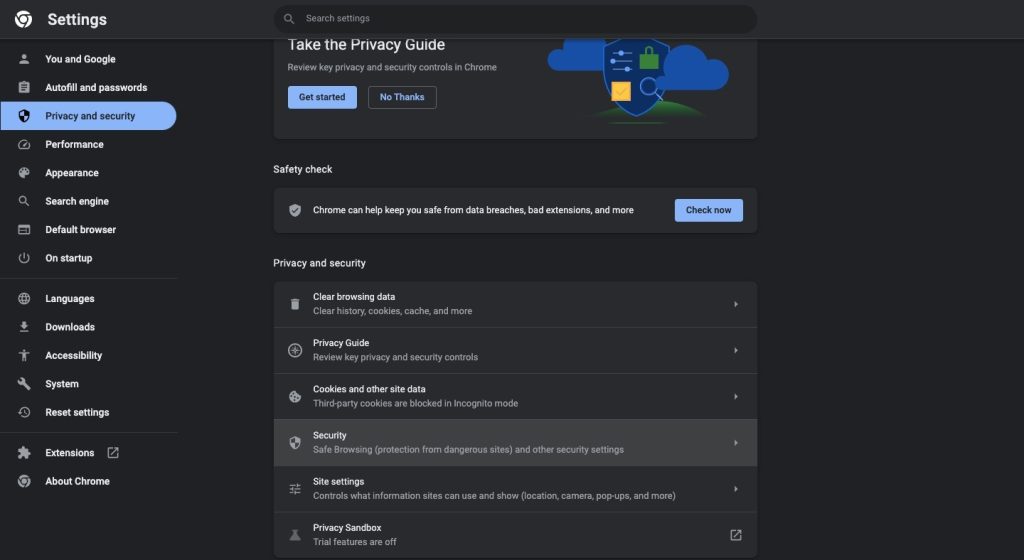Expand Site settings row arrow
This screenshot has height=560, width=1024.
[x=735, y=489]
